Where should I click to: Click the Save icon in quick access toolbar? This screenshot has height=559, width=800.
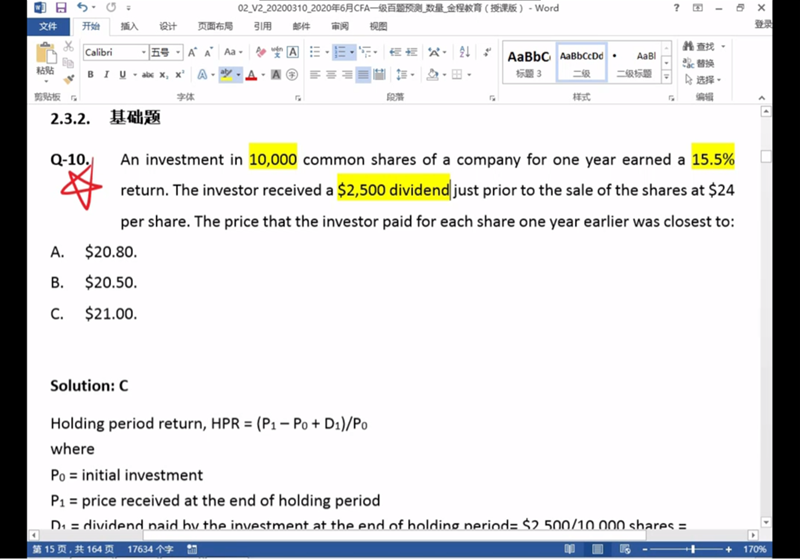click(61, 8)
